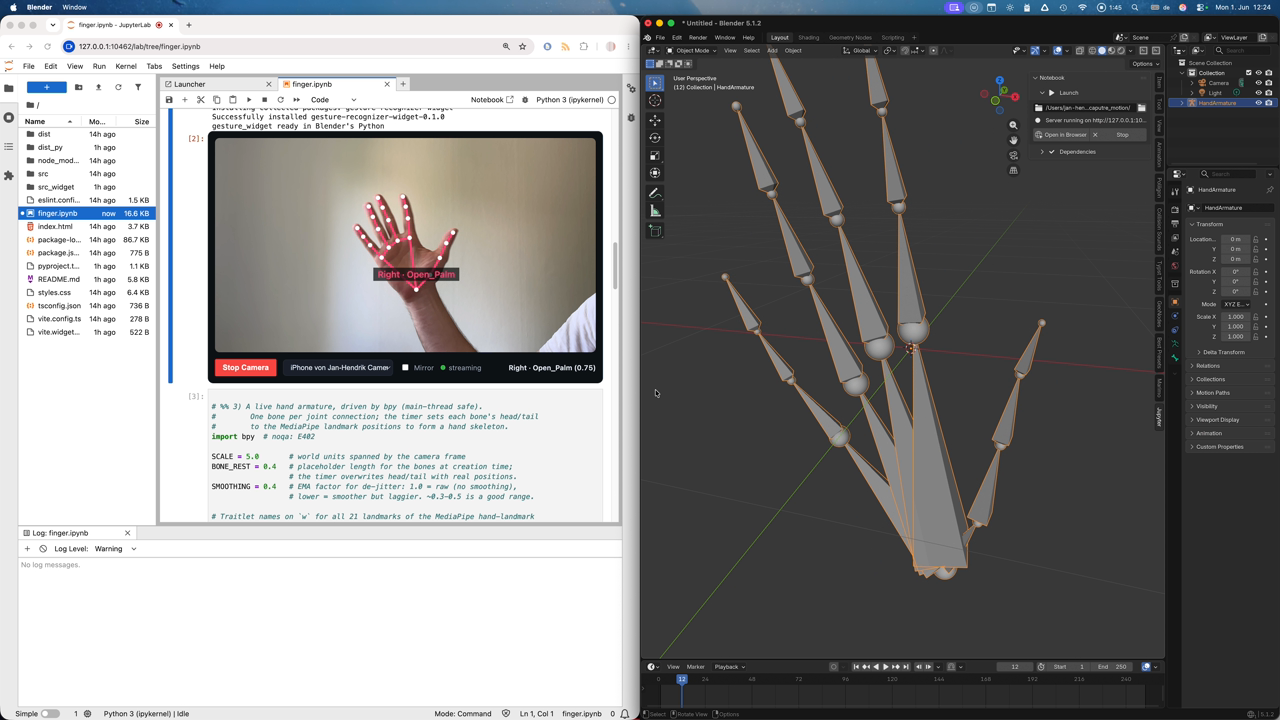Viewport: 1280px width, 720px height.
Task: Open the Shading workspace tab in Blender
Action: click(808, 38)
